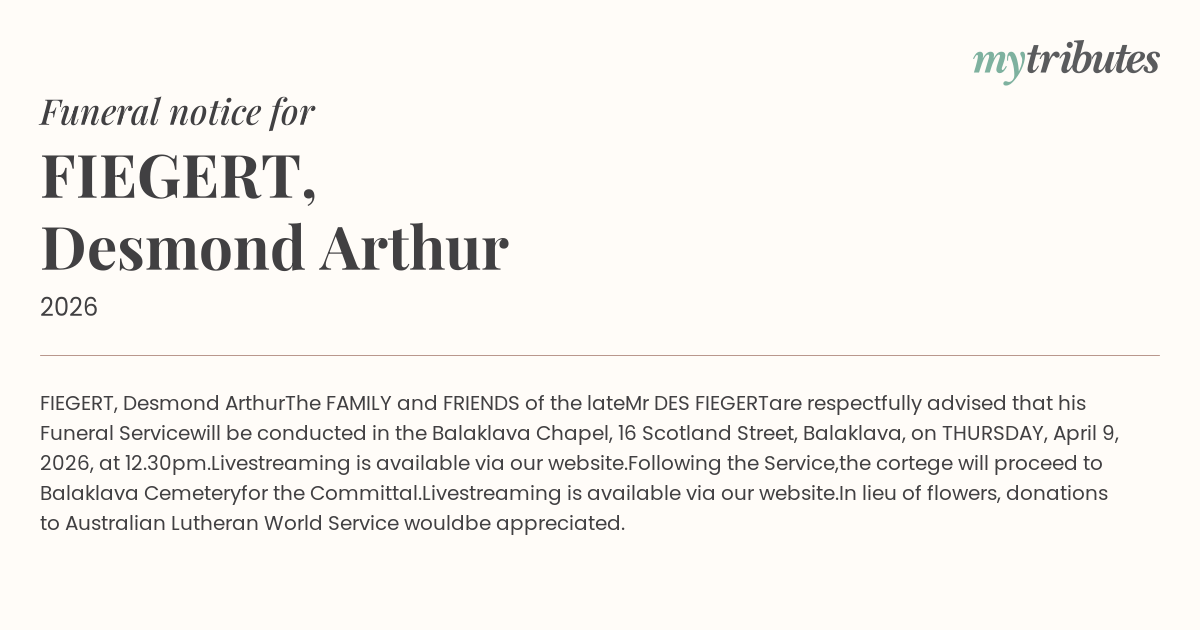Click "Mr DES FIEGERT" in the notice text
Image resolution: width=1200 pixels, height=630 pixels.
696,404
